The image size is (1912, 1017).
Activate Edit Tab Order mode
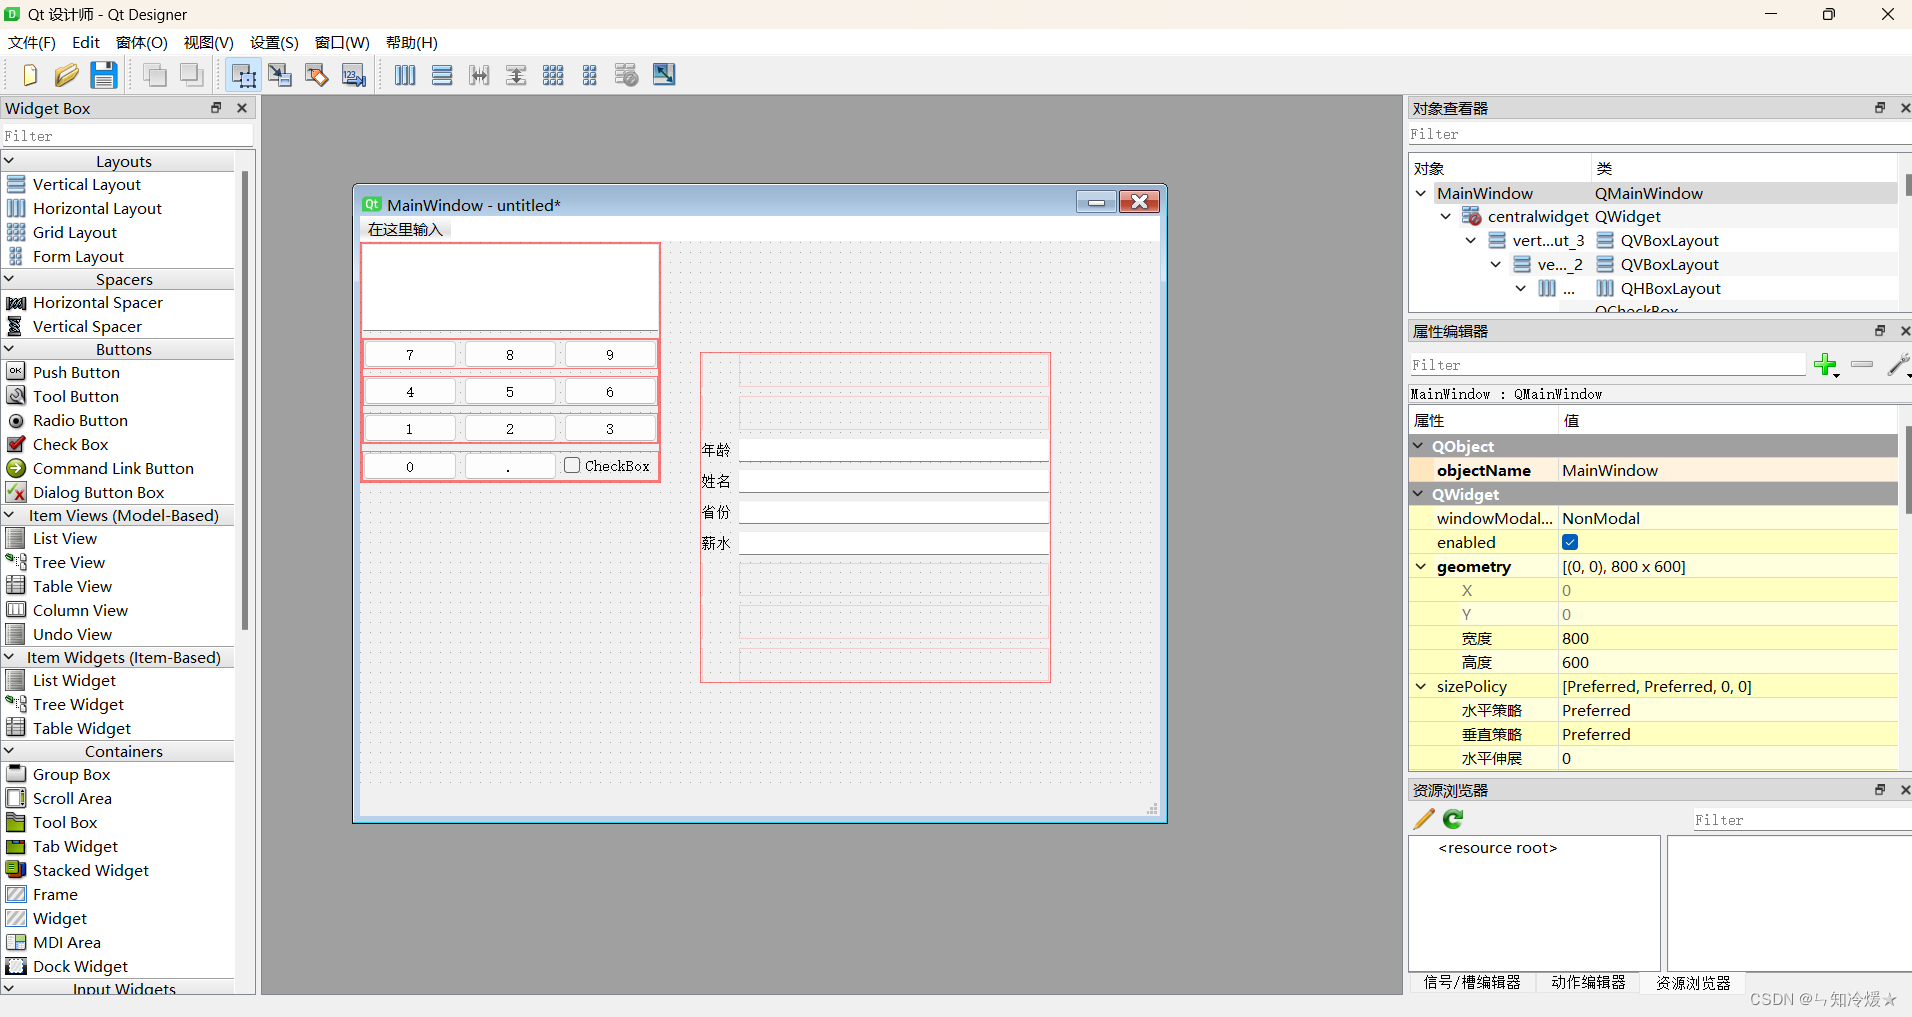[354, 75]
